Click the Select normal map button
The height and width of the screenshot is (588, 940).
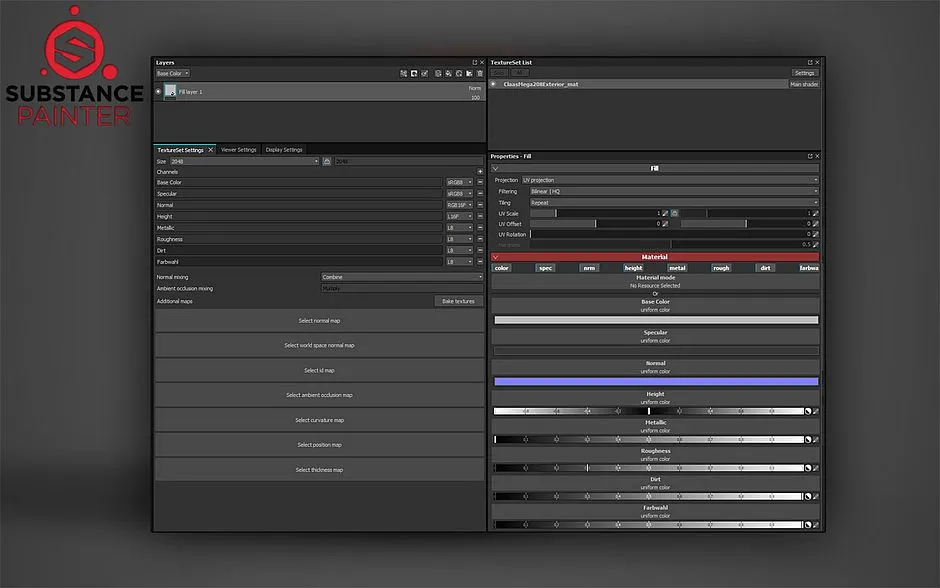(320, 320)
